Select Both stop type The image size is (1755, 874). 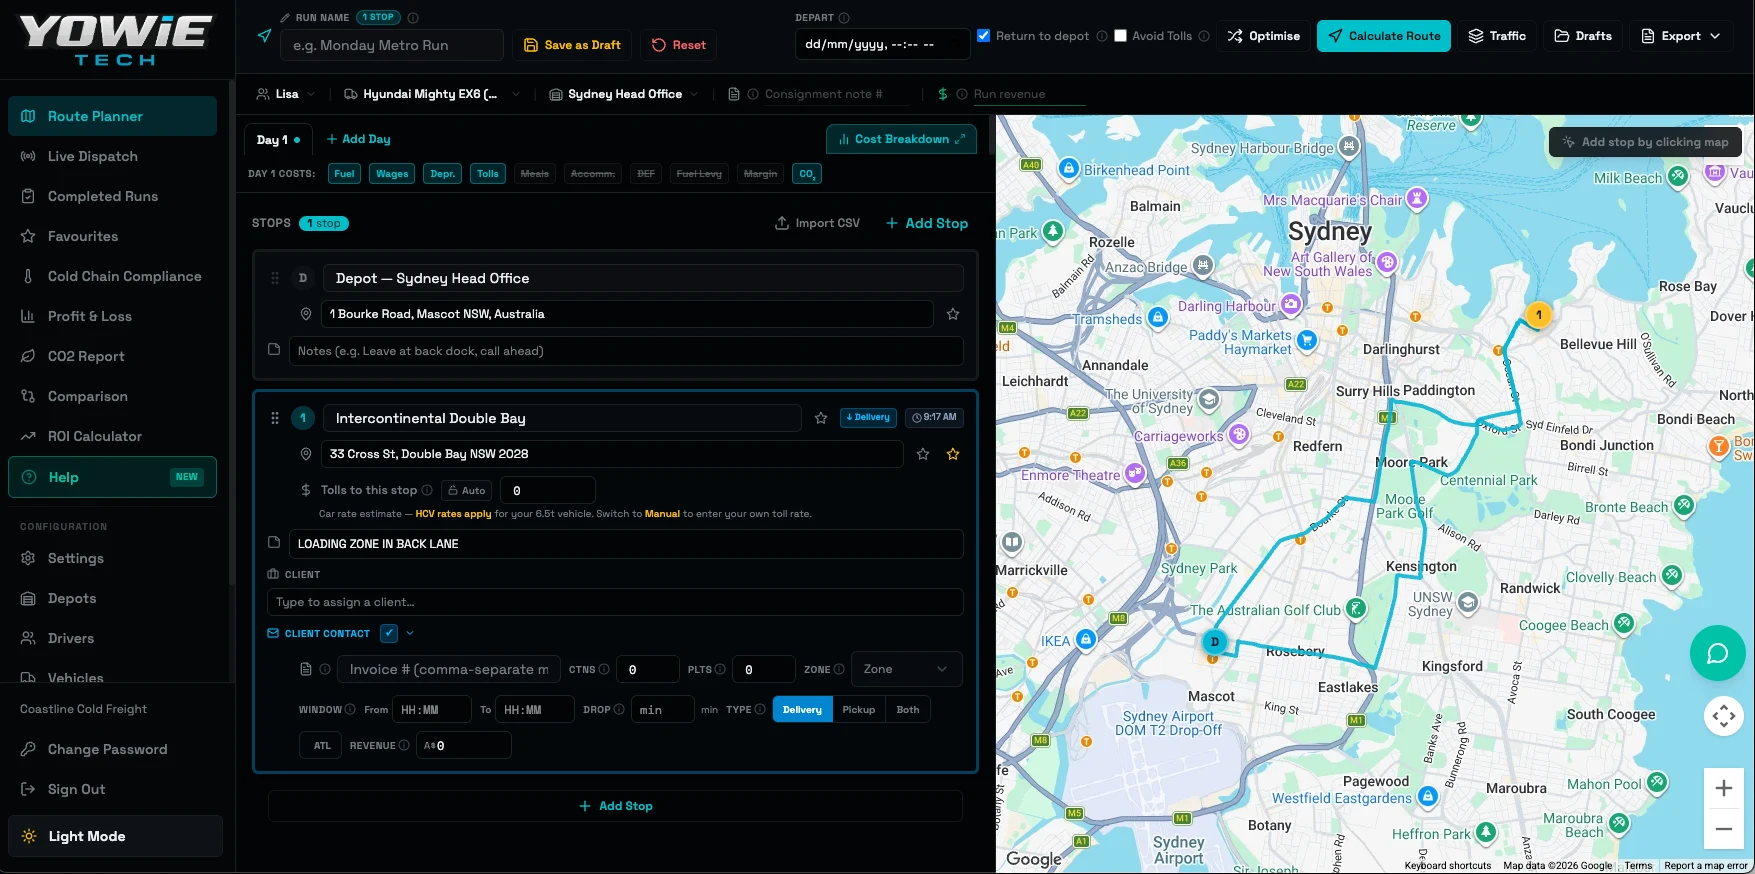pos(908,710)
